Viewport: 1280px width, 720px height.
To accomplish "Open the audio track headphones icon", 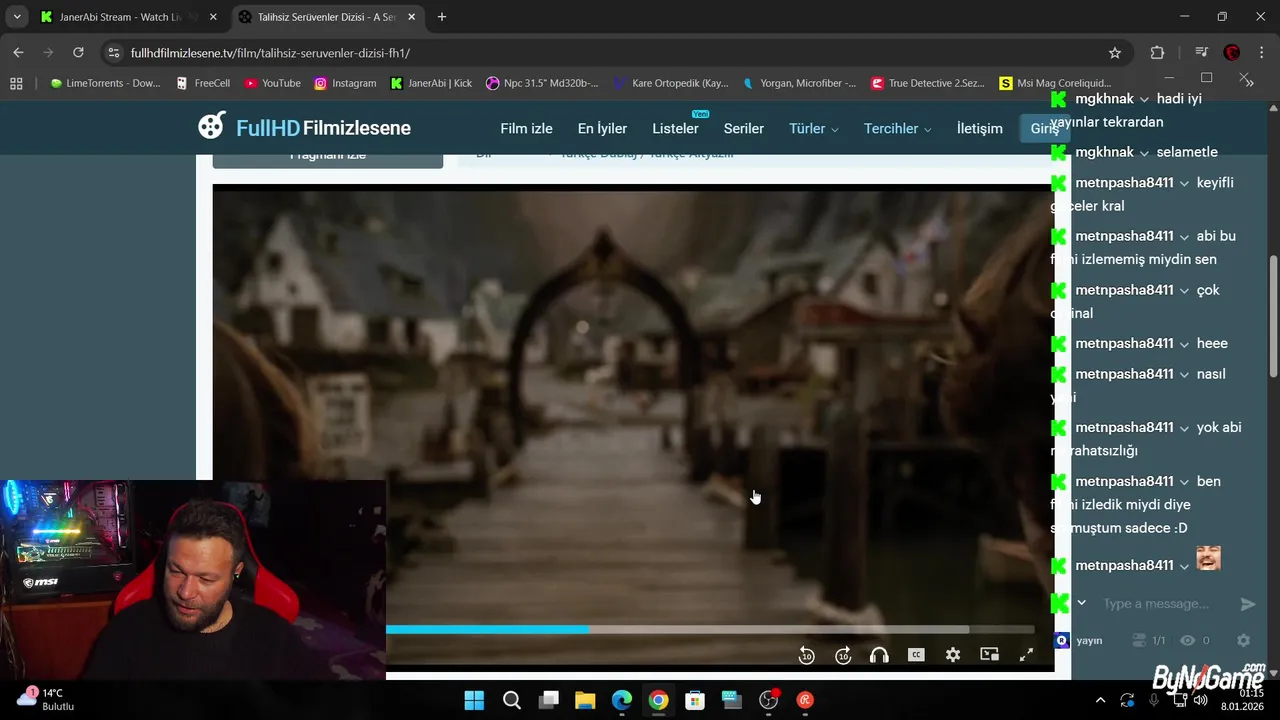I will tap(879, 655).
